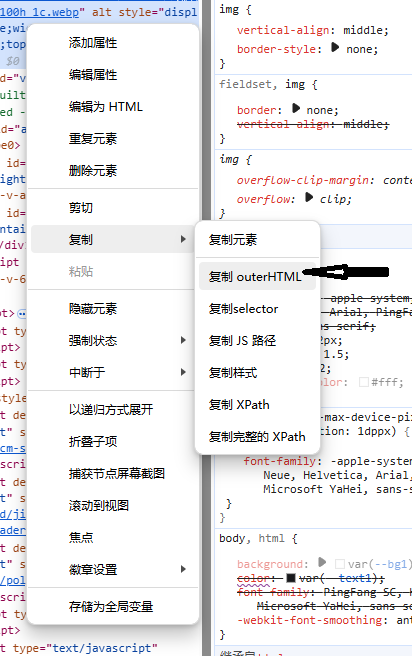Click 折叠子项 menu entry

pyautogui.click(x=113, y=441)
